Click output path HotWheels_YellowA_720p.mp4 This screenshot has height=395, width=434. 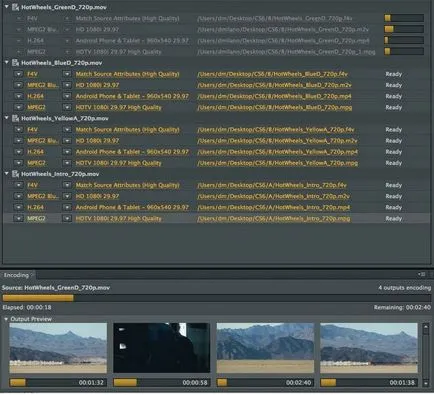point(277,152)
